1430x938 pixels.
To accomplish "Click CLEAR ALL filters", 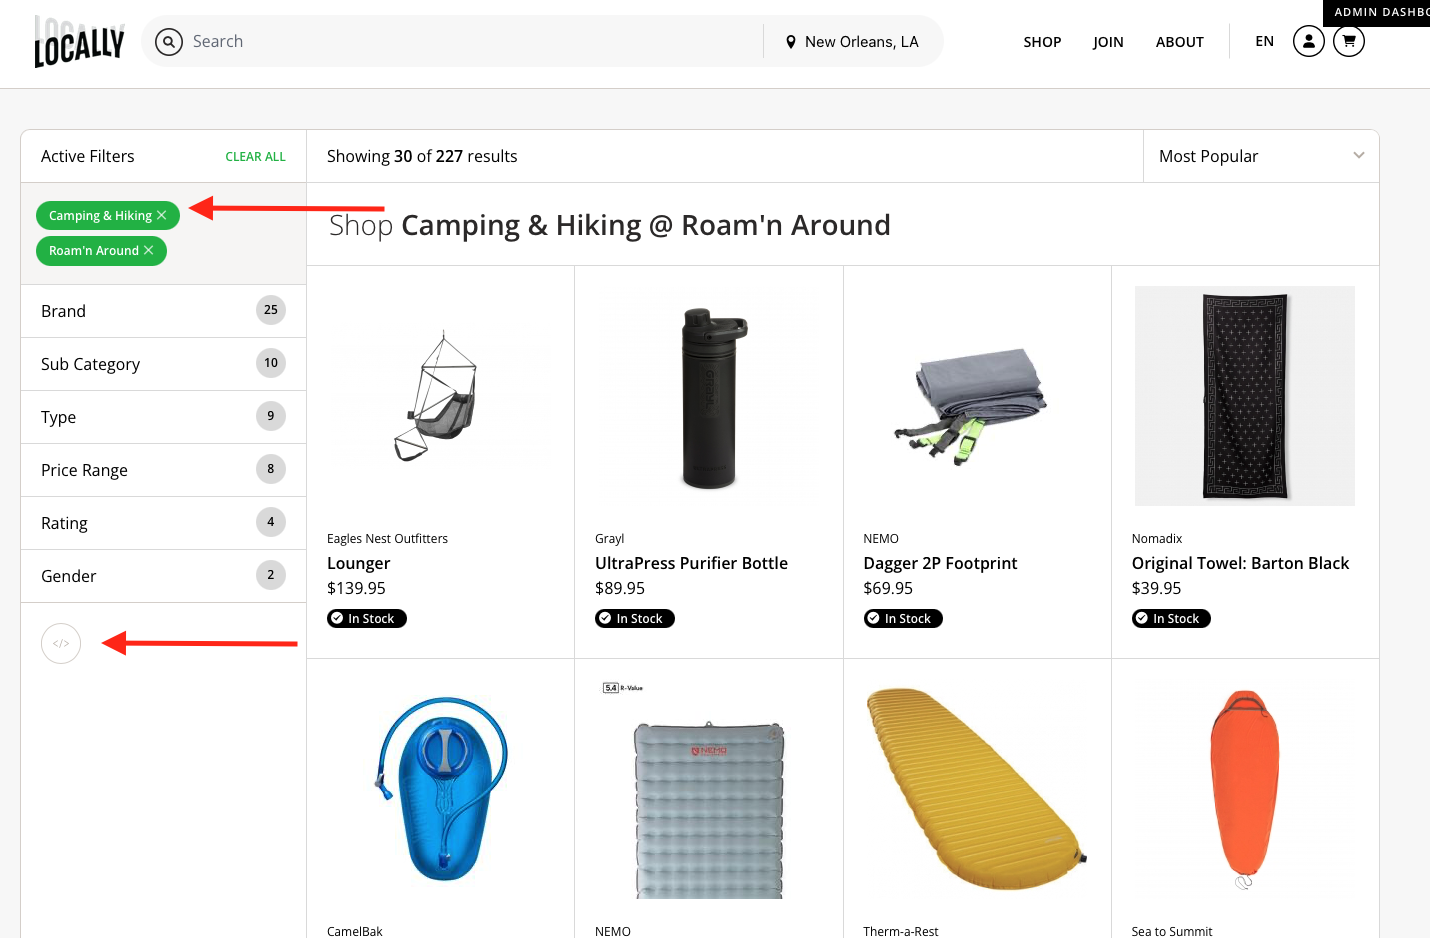I will tap(255, 157).
